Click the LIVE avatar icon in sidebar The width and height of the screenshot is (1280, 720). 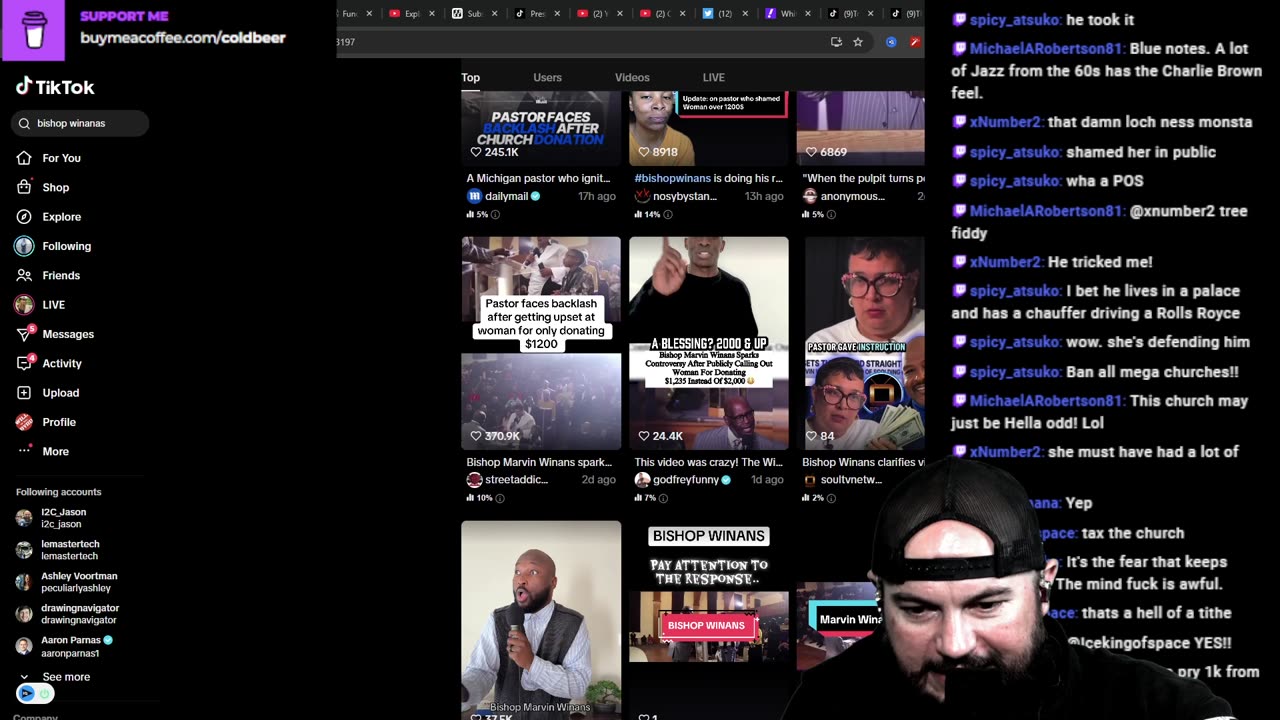24,304
